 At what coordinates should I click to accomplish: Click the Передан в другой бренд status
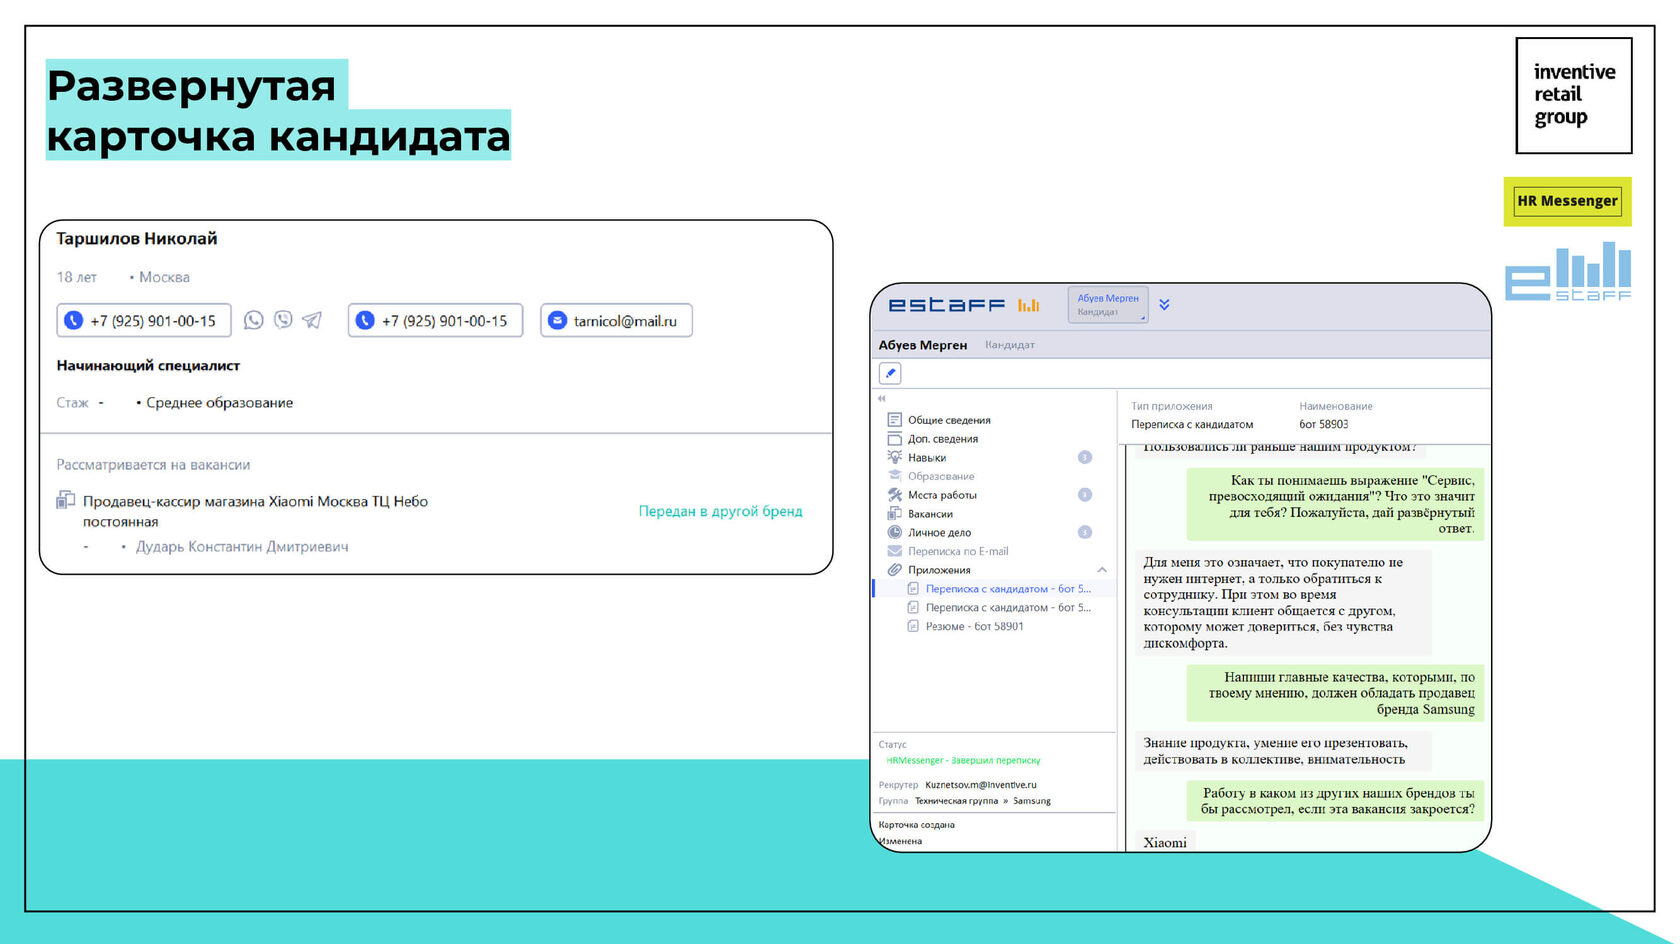click(720, 511)
